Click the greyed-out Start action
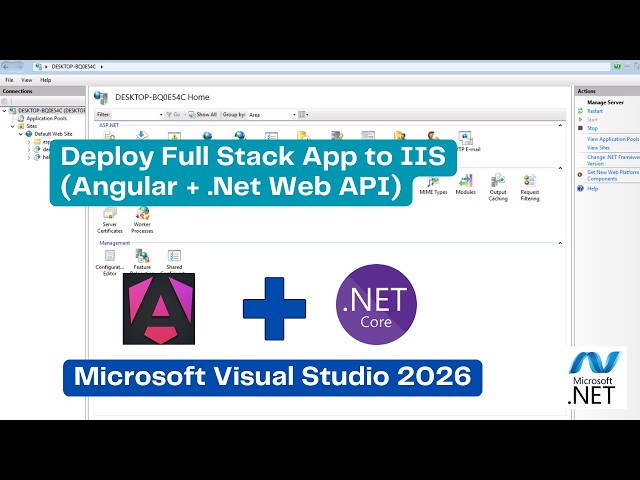Image resolution: width=640 pixels, height=480 pixels. click(592, 120)
